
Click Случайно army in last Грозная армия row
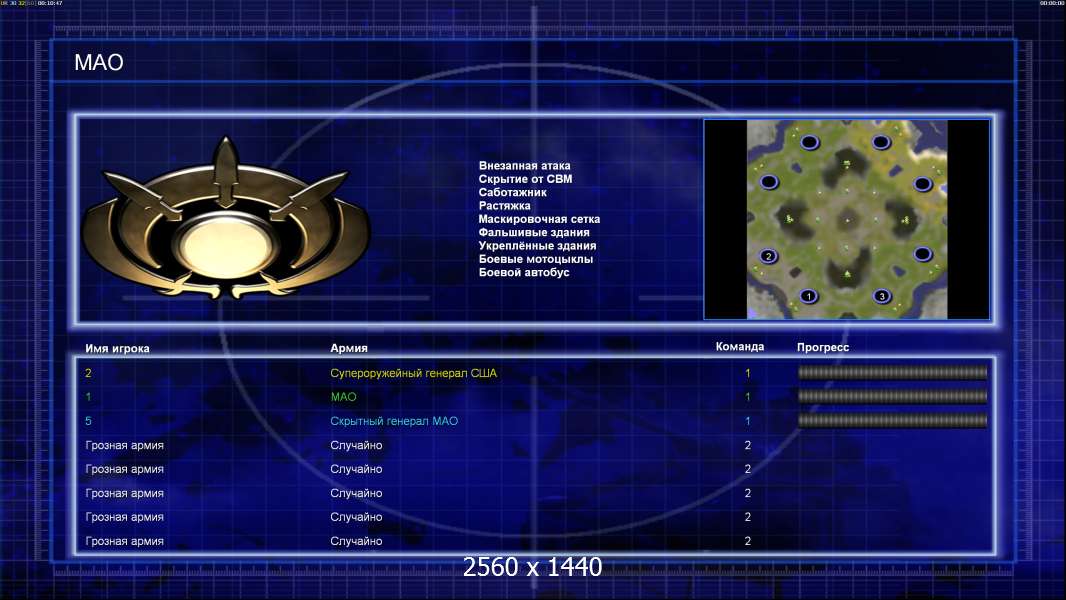pos(356,542)
